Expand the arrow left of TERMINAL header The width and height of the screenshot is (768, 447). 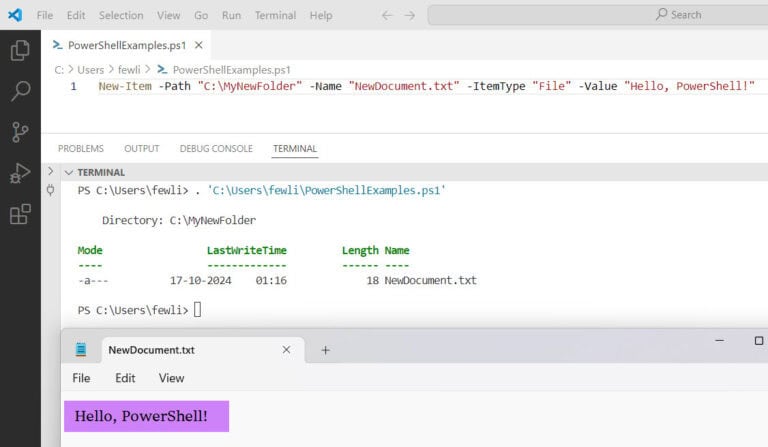pyautogui.click(x=50, y=171)
